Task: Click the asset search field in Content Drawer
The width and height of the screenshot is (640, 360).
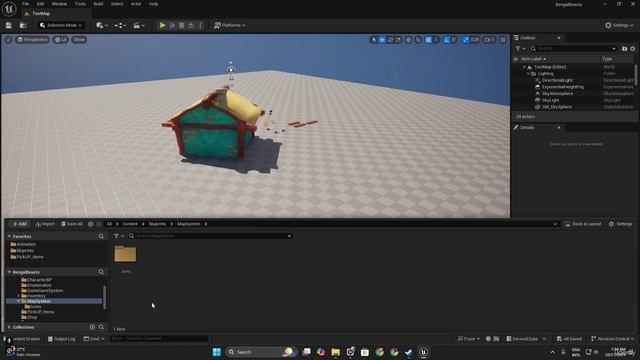Action: tap(210, 236)
